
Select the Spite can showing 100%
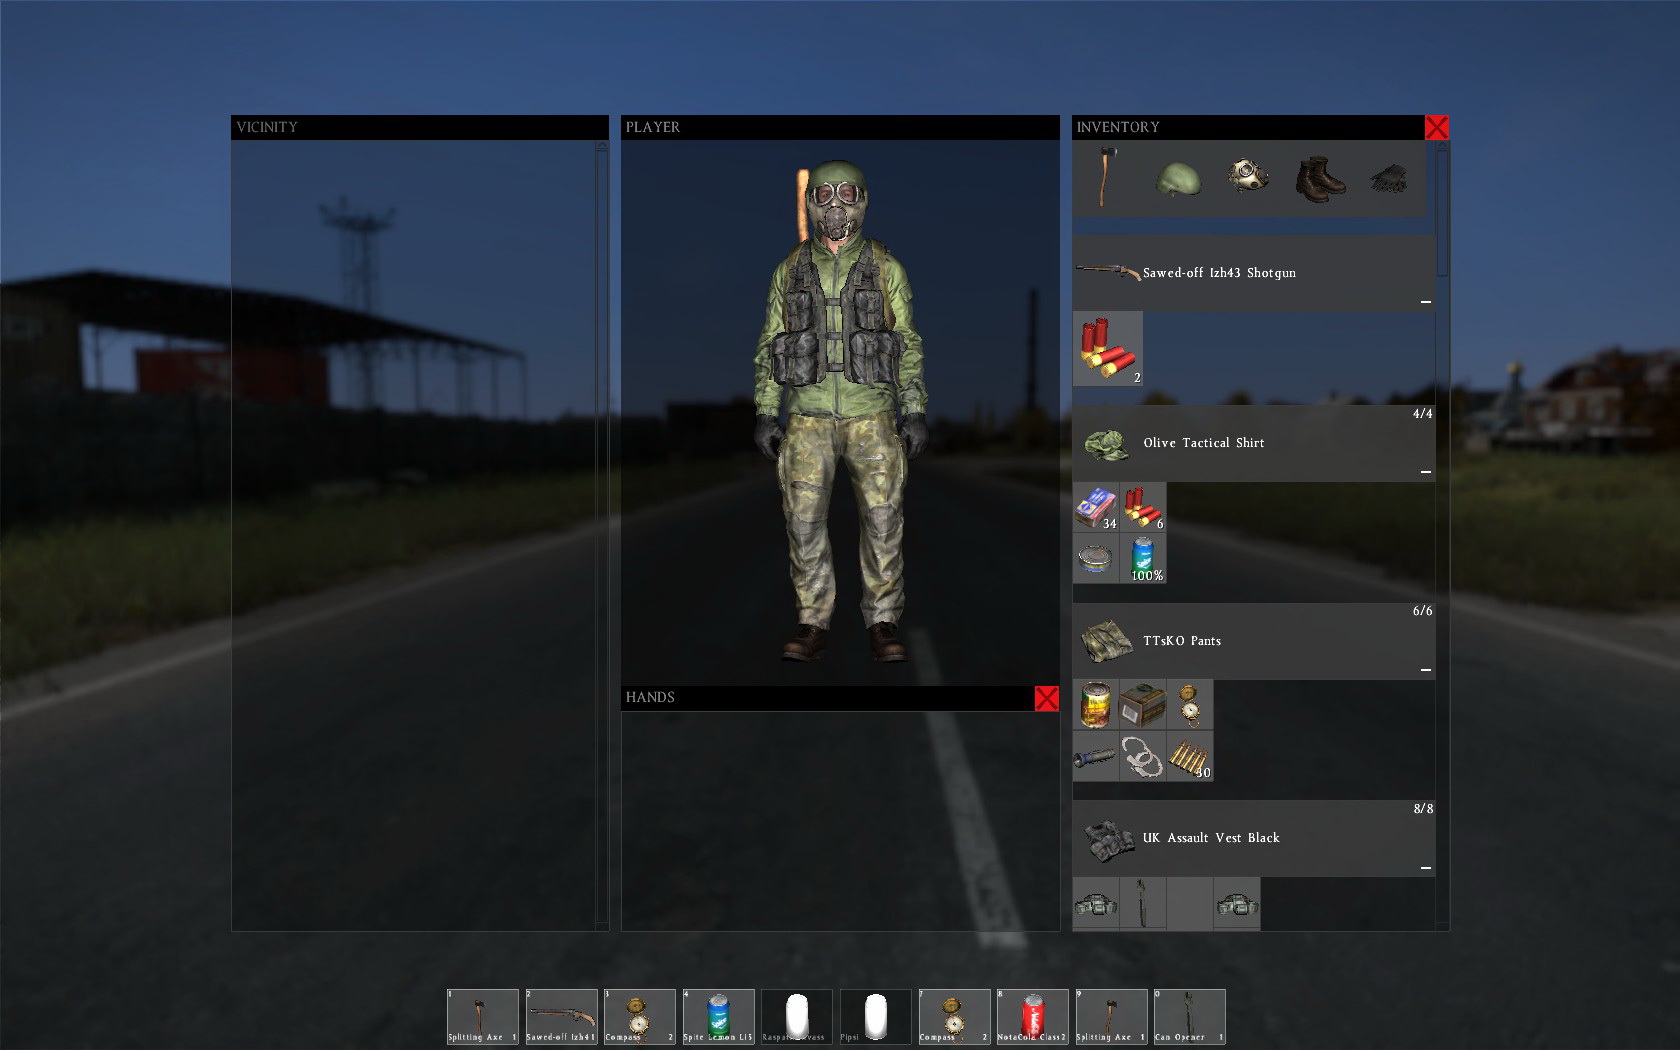coord(1143,558)
